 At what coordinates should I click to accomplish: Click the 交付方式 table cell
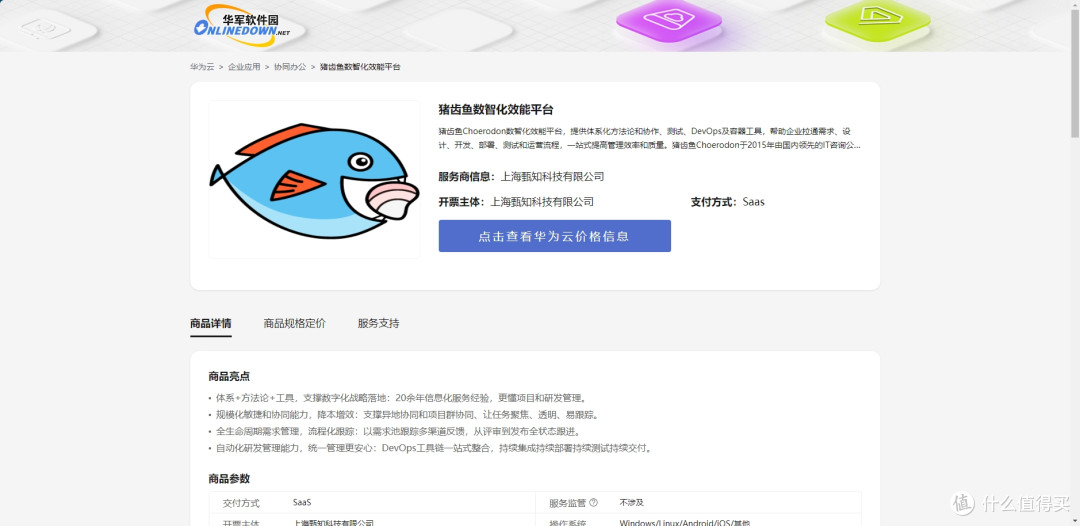coord(241,503)
